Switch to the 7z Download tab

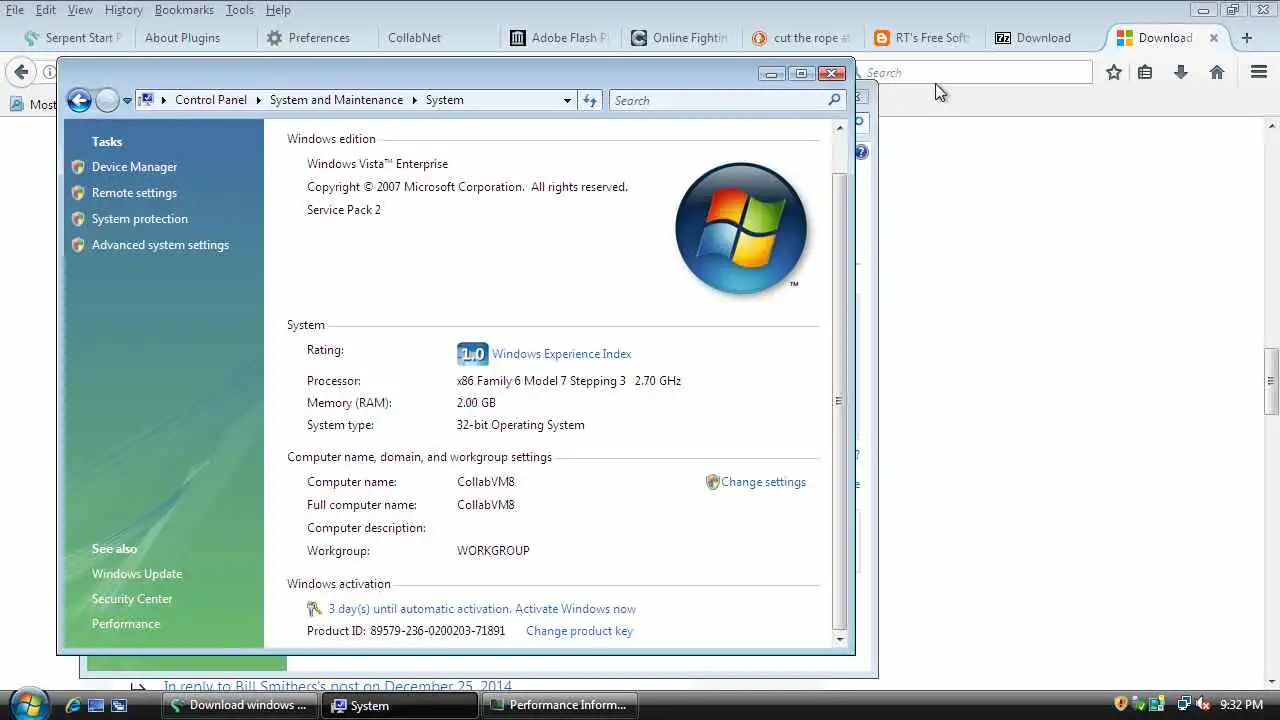pyautogui.click(x=1042, y=38)
